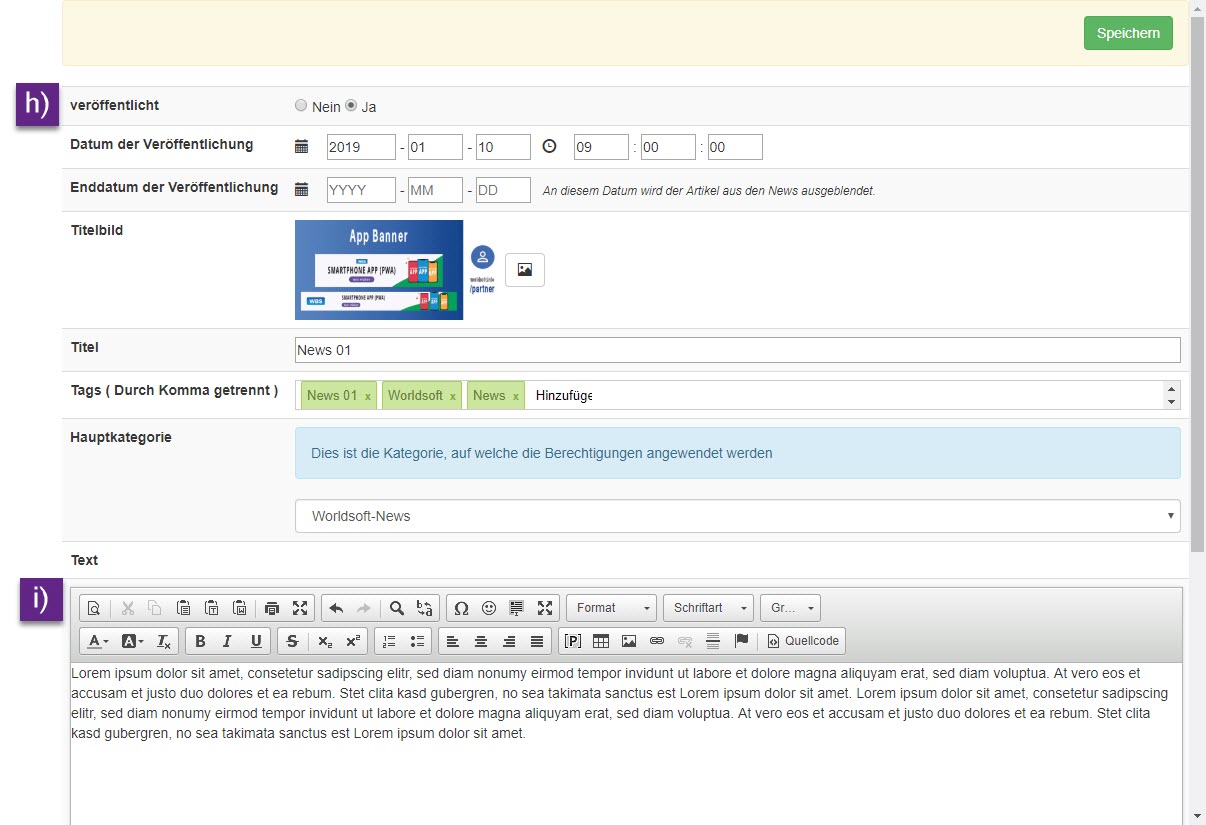1206x825 pixels.
Task: Click the undo arrow in the editor
Action: pos(335,607)
